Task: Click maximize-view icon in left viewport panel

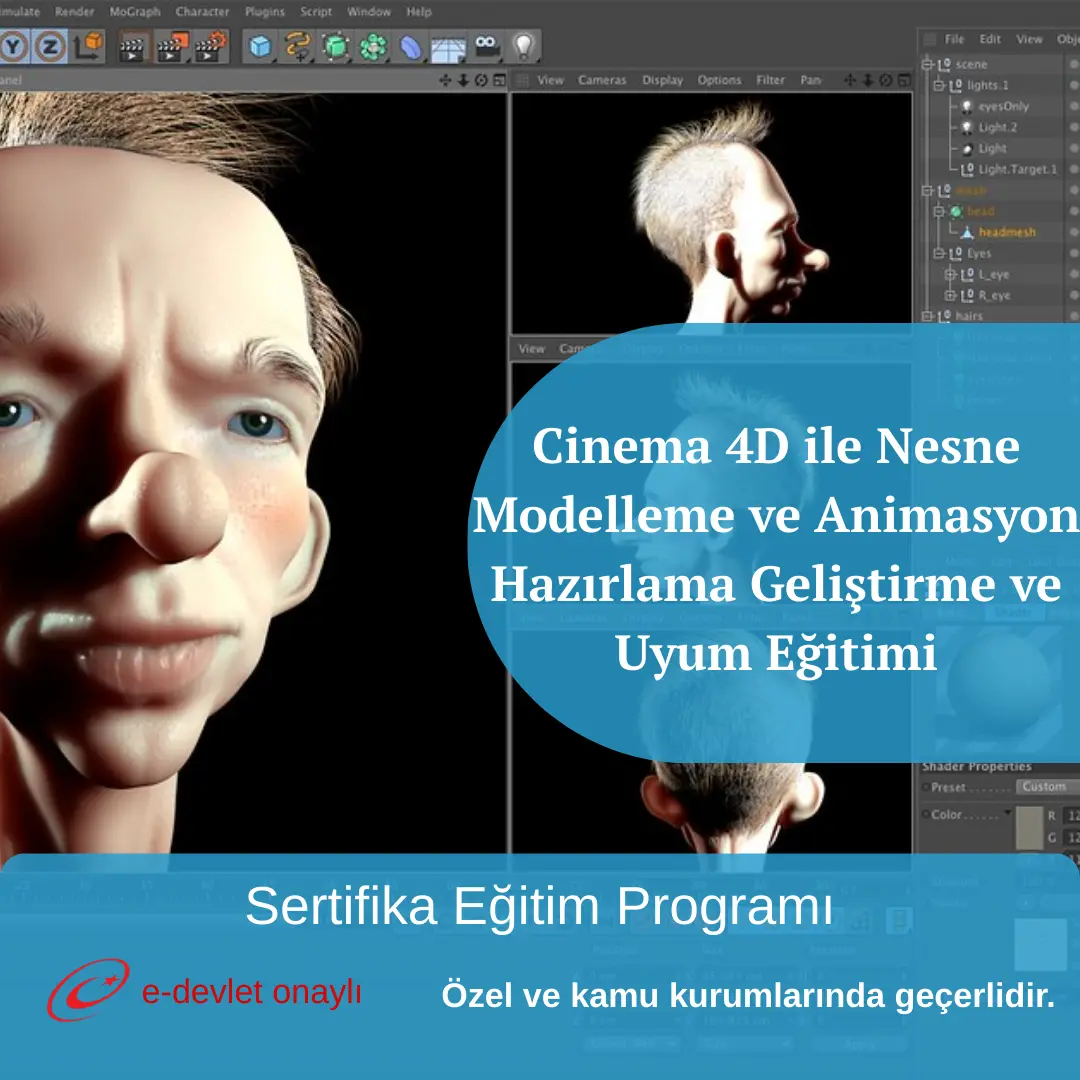Action: (x=499, y=81)
